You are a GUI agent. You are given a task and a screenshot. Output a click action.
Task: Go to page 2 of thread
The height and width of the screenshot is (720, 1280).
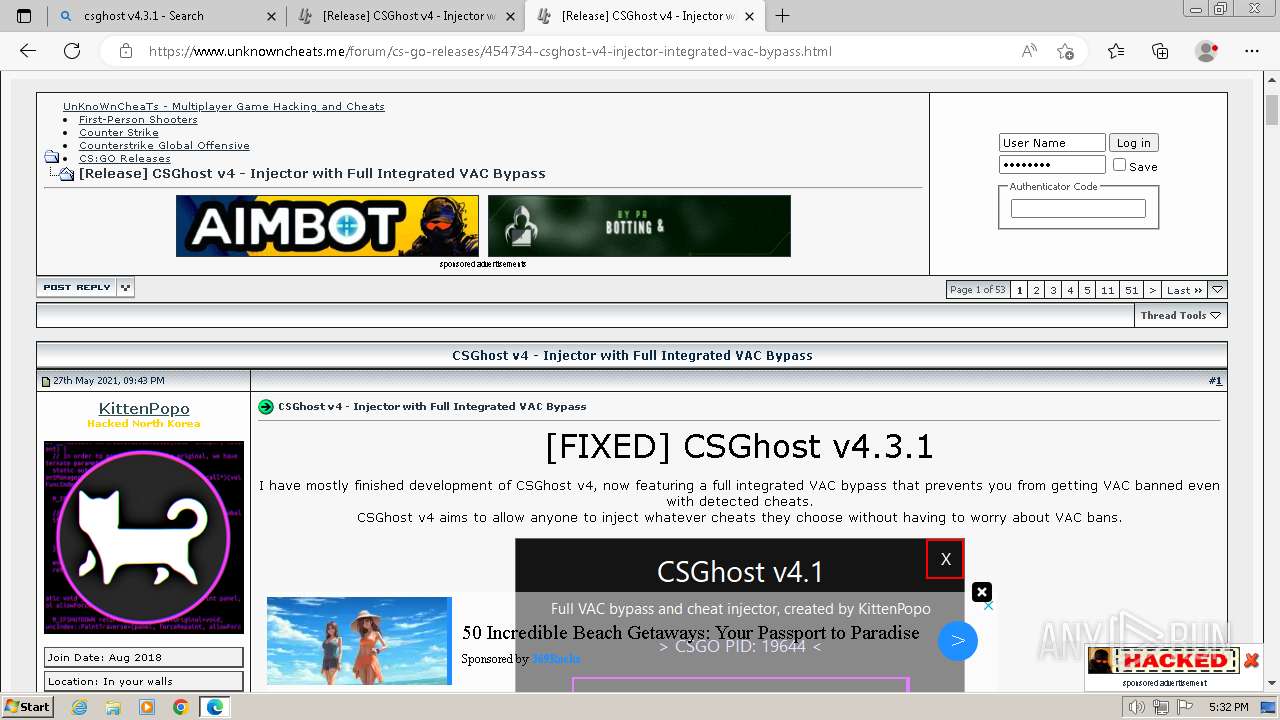tap(1036, 290)
